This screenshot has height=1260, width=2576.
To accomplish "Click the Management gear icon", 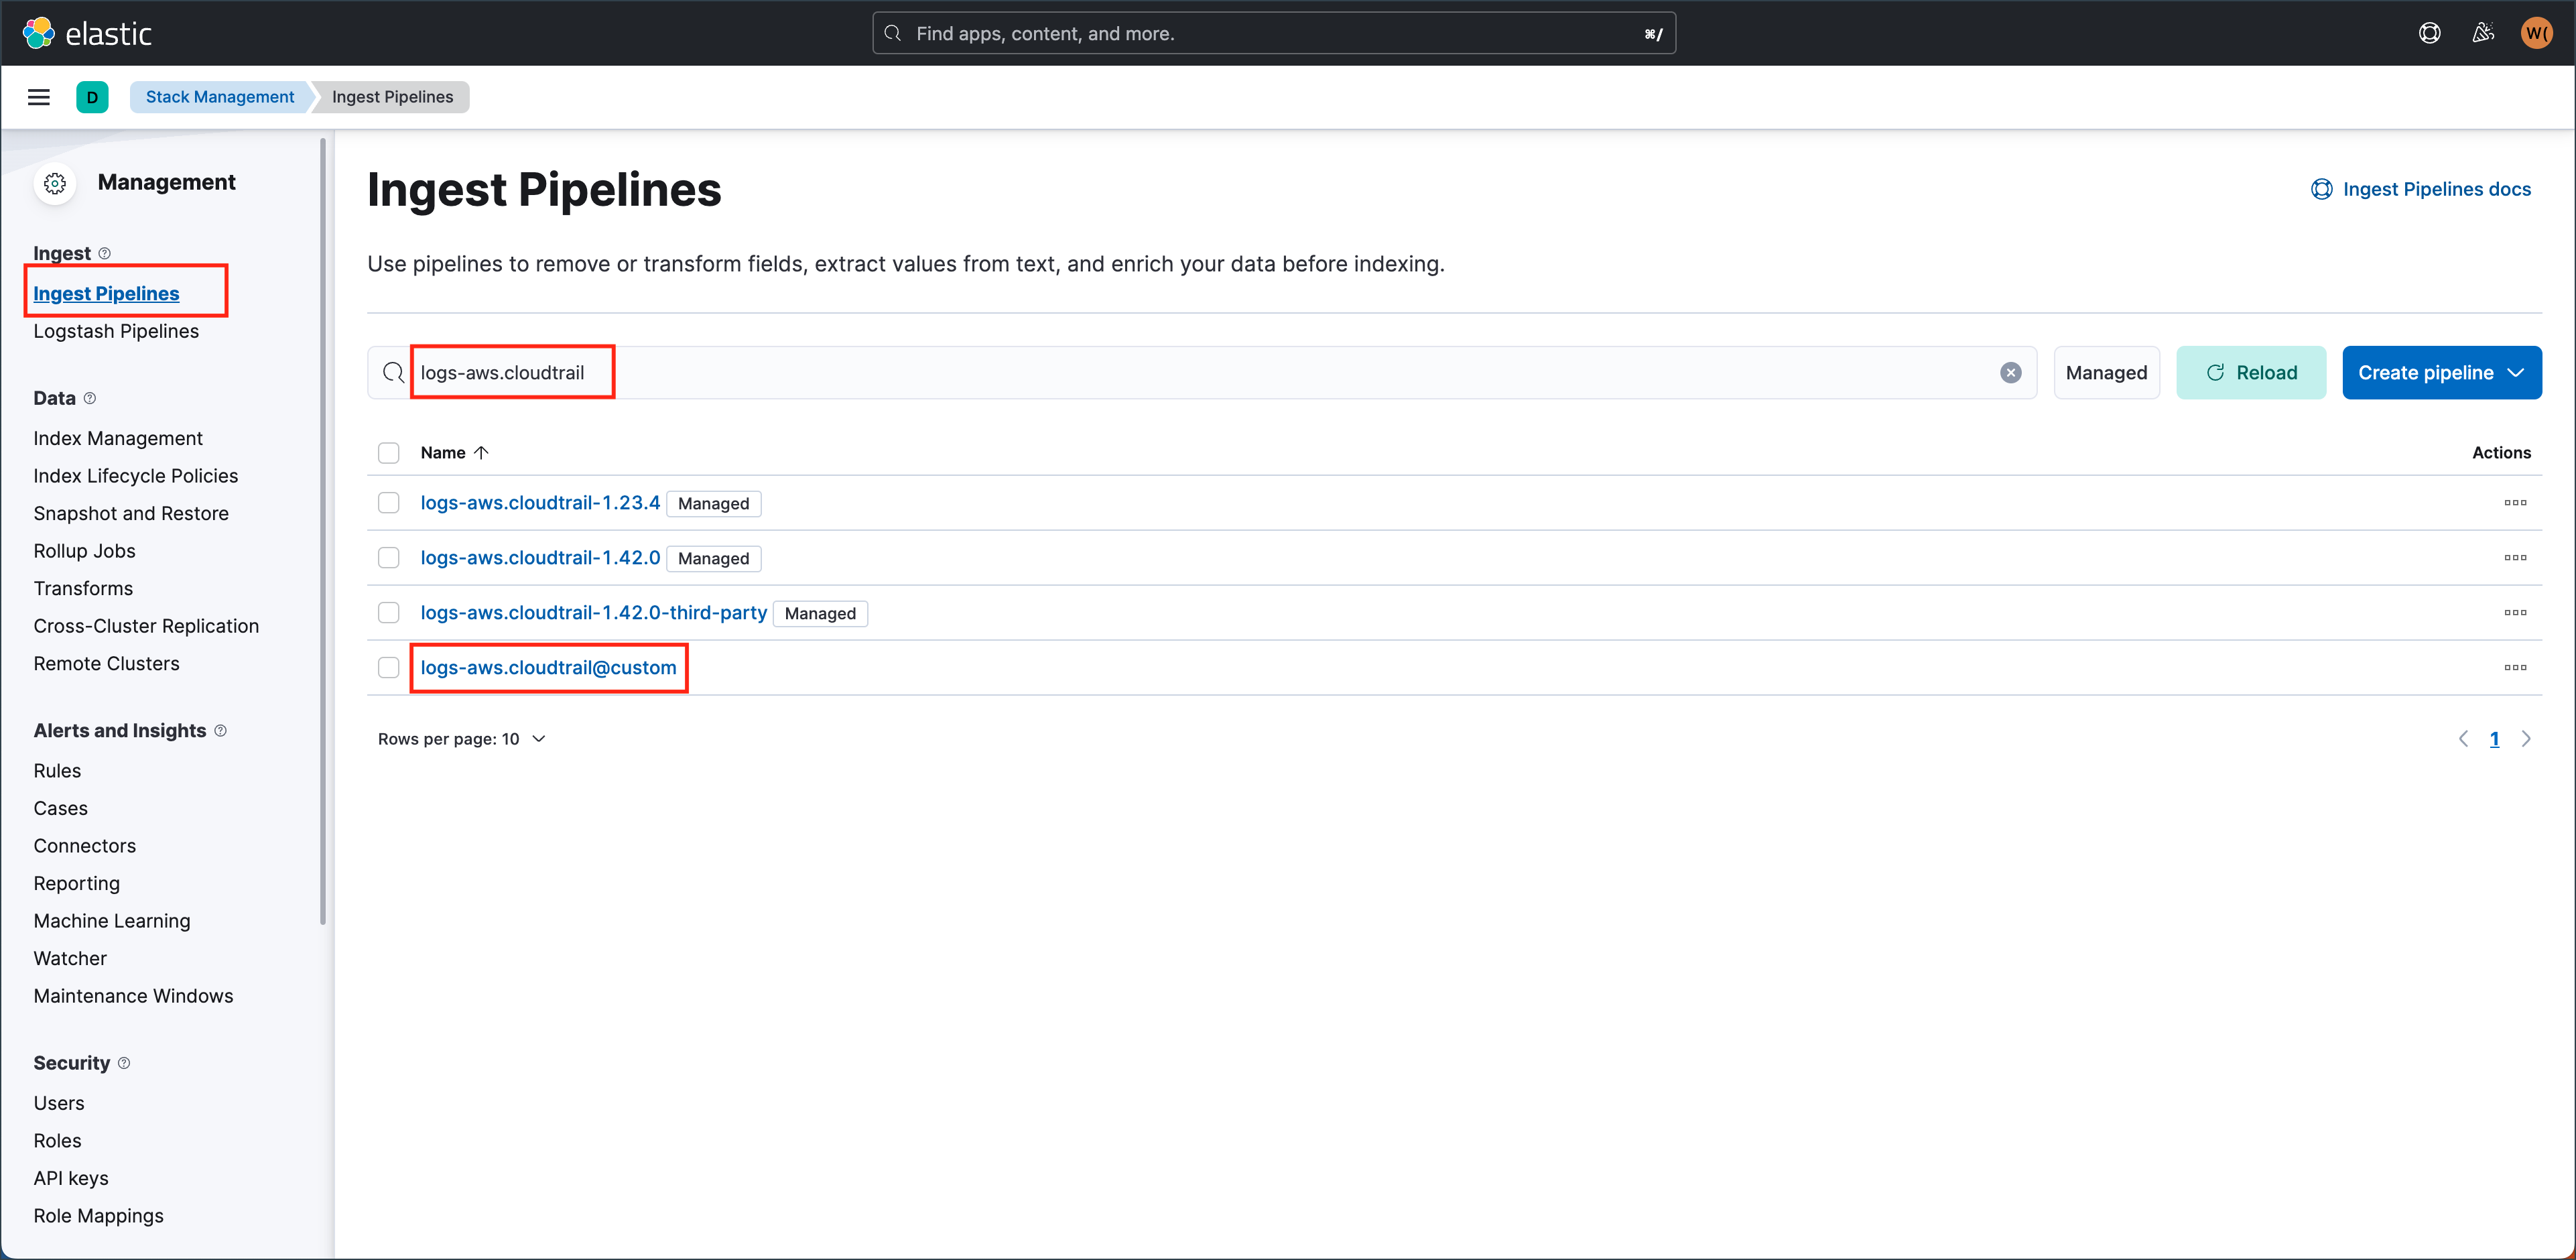I will (55, 183).
